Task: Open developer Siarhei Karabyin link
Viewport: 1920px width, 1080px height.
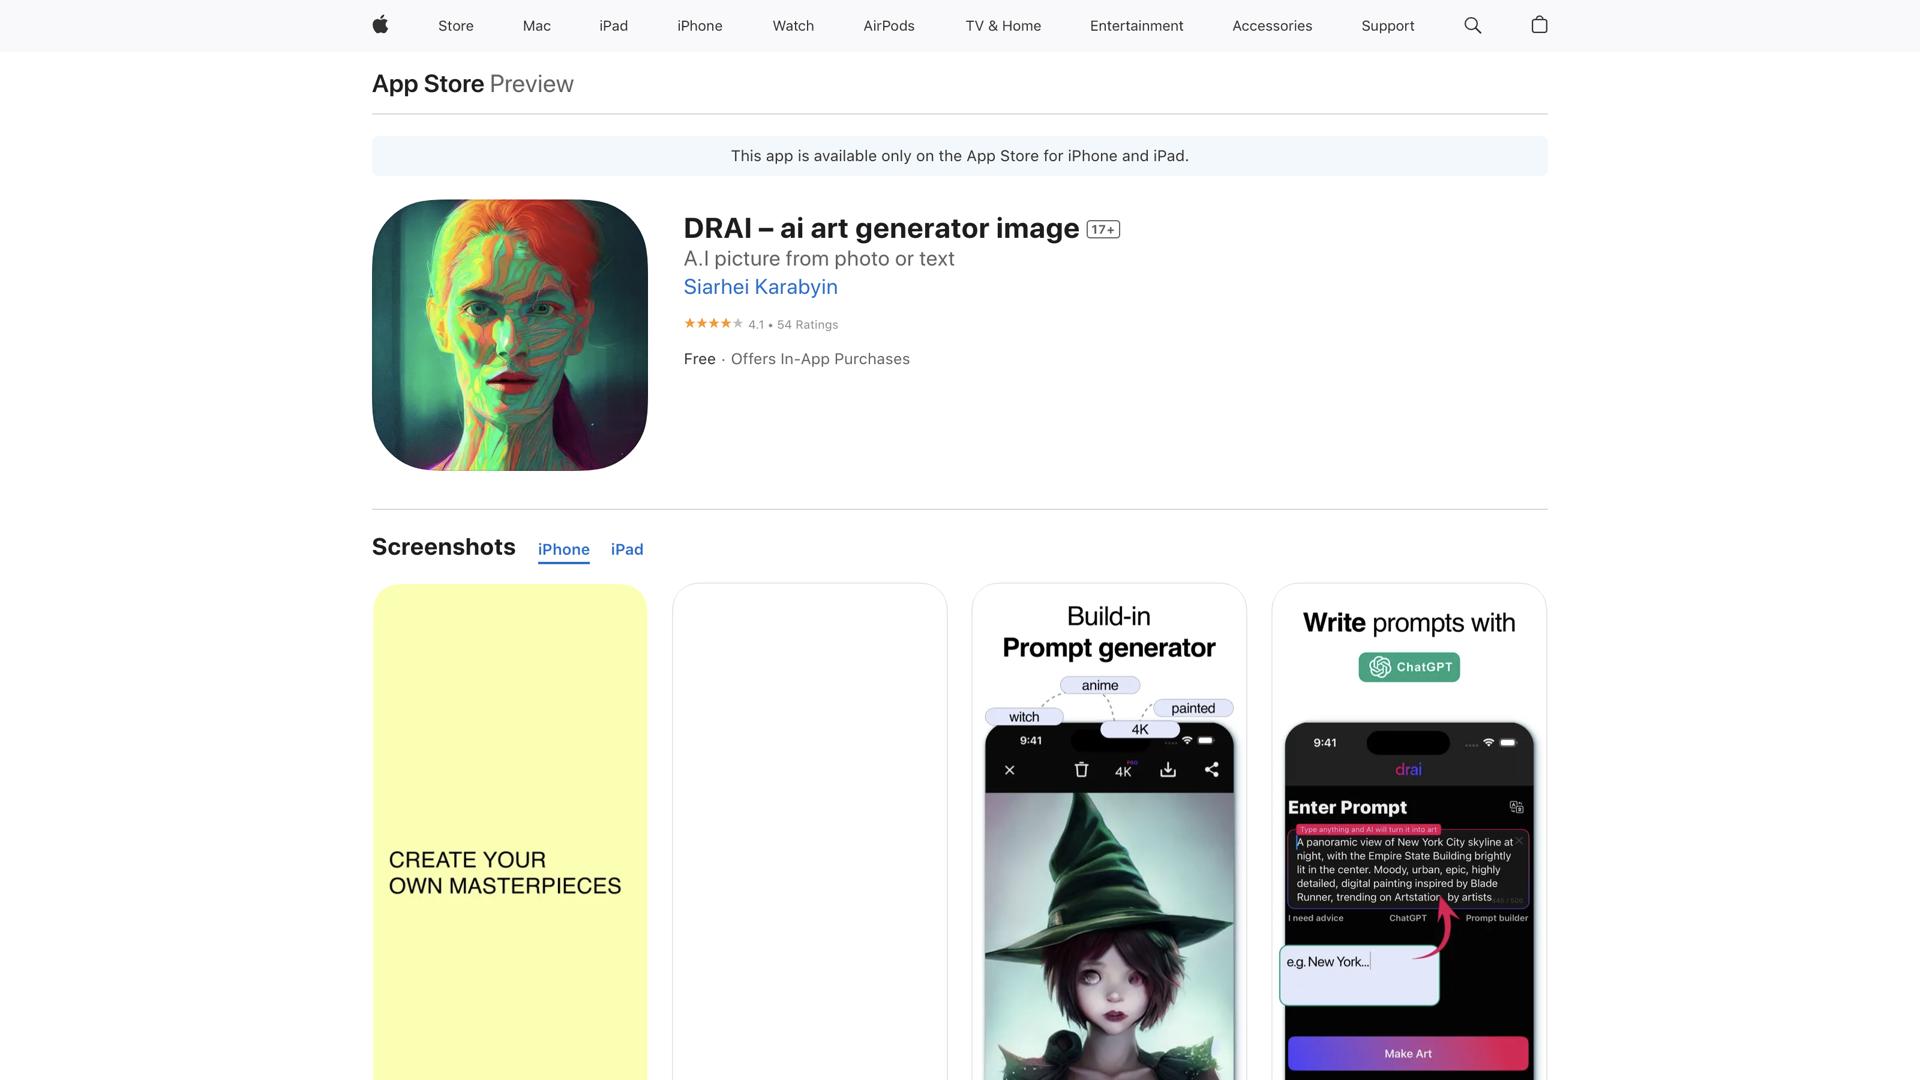Action: 760,287
